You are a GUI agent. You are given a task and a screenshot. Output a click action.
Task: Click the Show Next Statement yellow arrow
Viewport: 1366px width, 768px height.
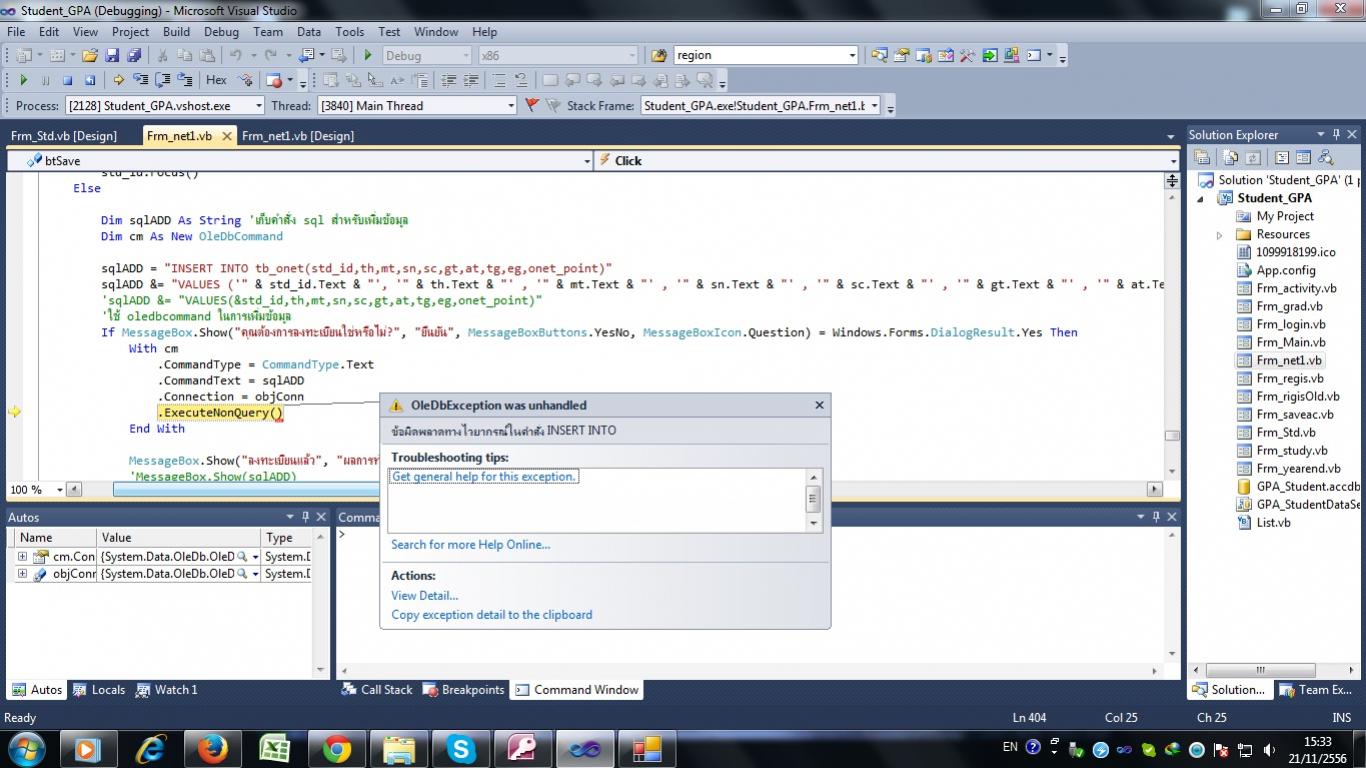point(118,80)
